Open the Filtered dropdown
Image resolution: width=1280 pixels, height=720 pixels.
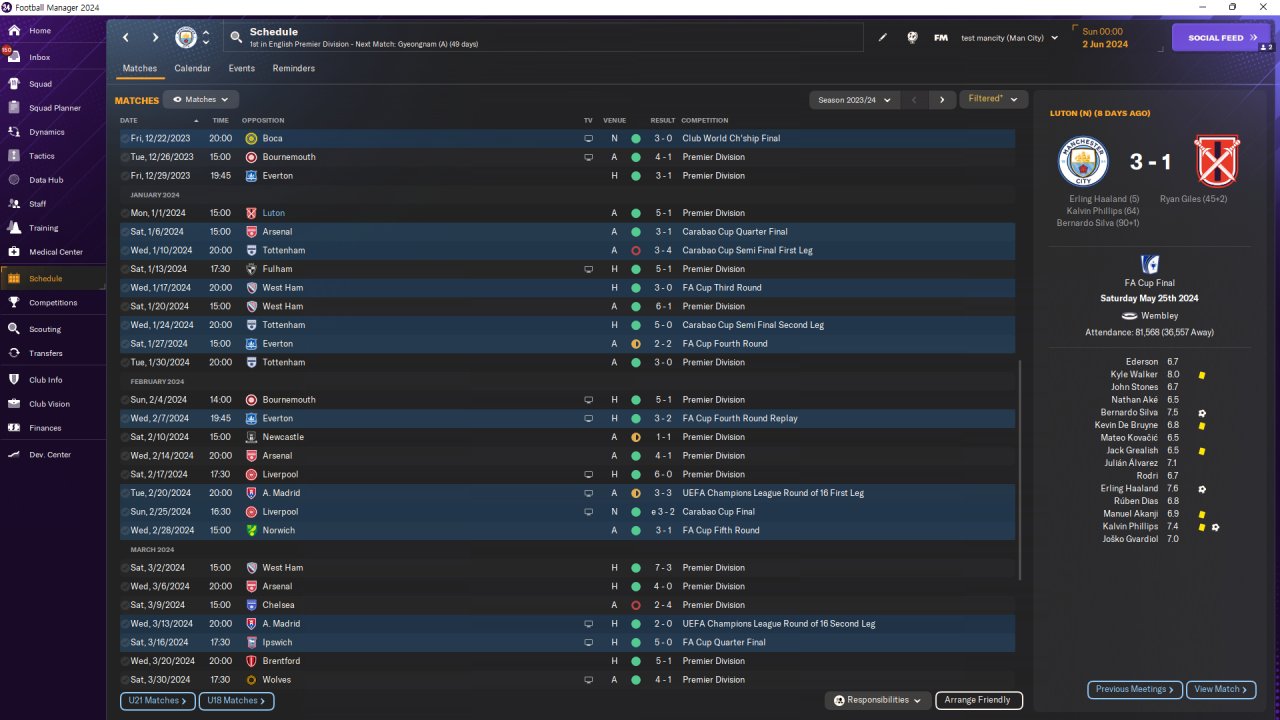993,99
